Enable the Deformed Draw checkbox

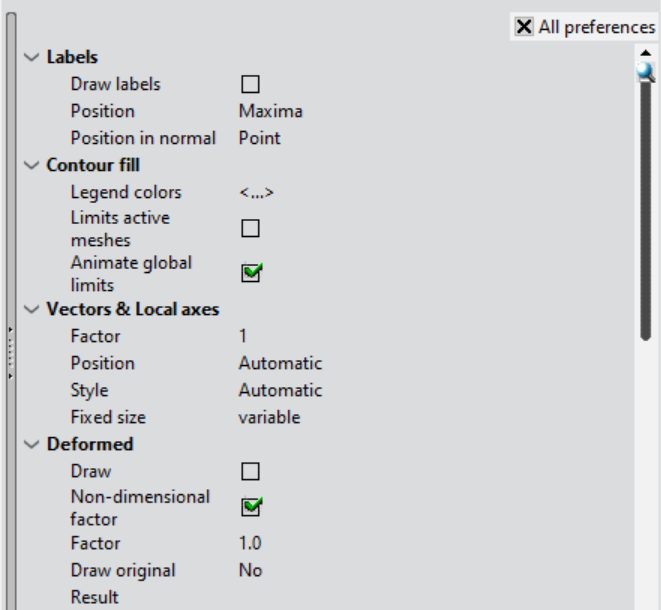(x=250, y=471)
